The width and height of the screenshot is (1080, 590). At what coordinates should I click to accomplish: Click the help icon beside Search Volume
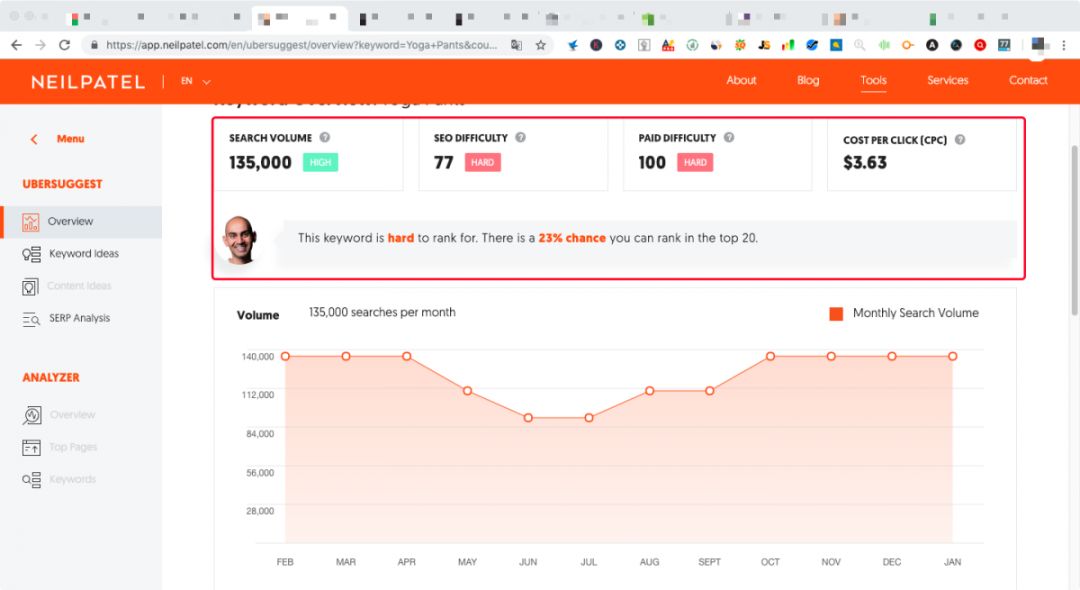[x=324, y=138]
